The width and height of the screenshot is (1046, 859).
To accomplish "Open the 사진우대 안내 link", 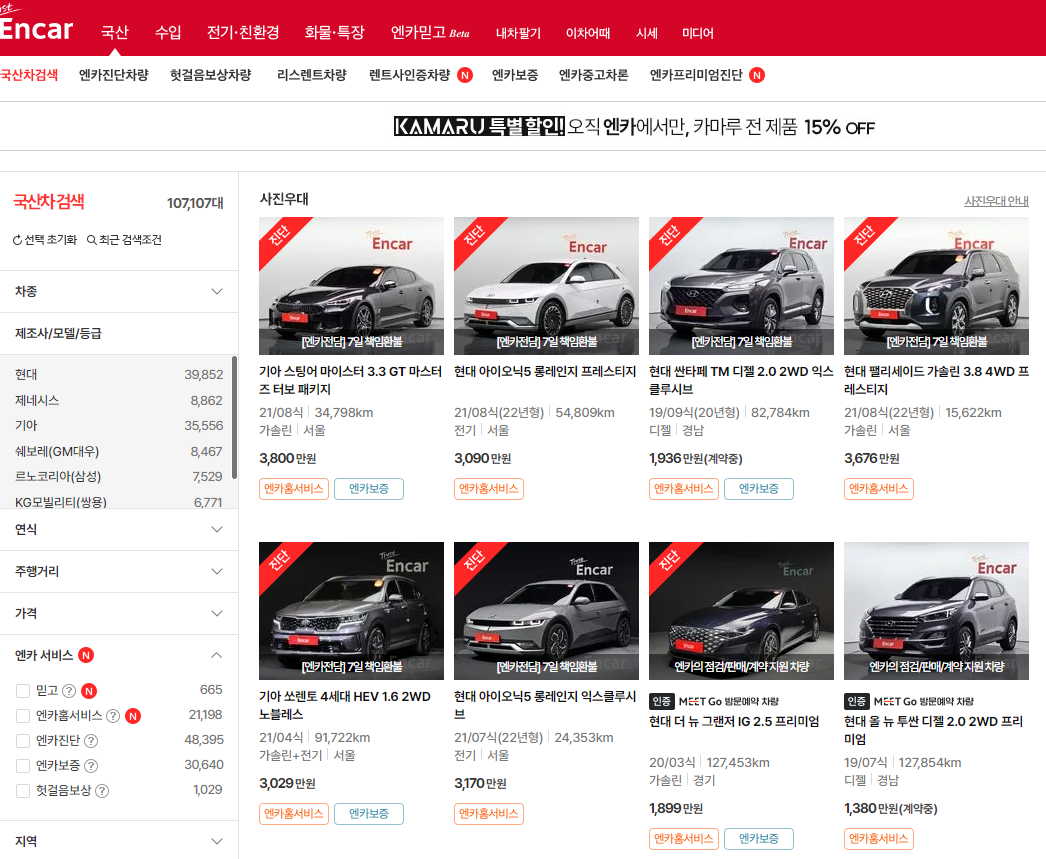I will (x=997, y=201).
